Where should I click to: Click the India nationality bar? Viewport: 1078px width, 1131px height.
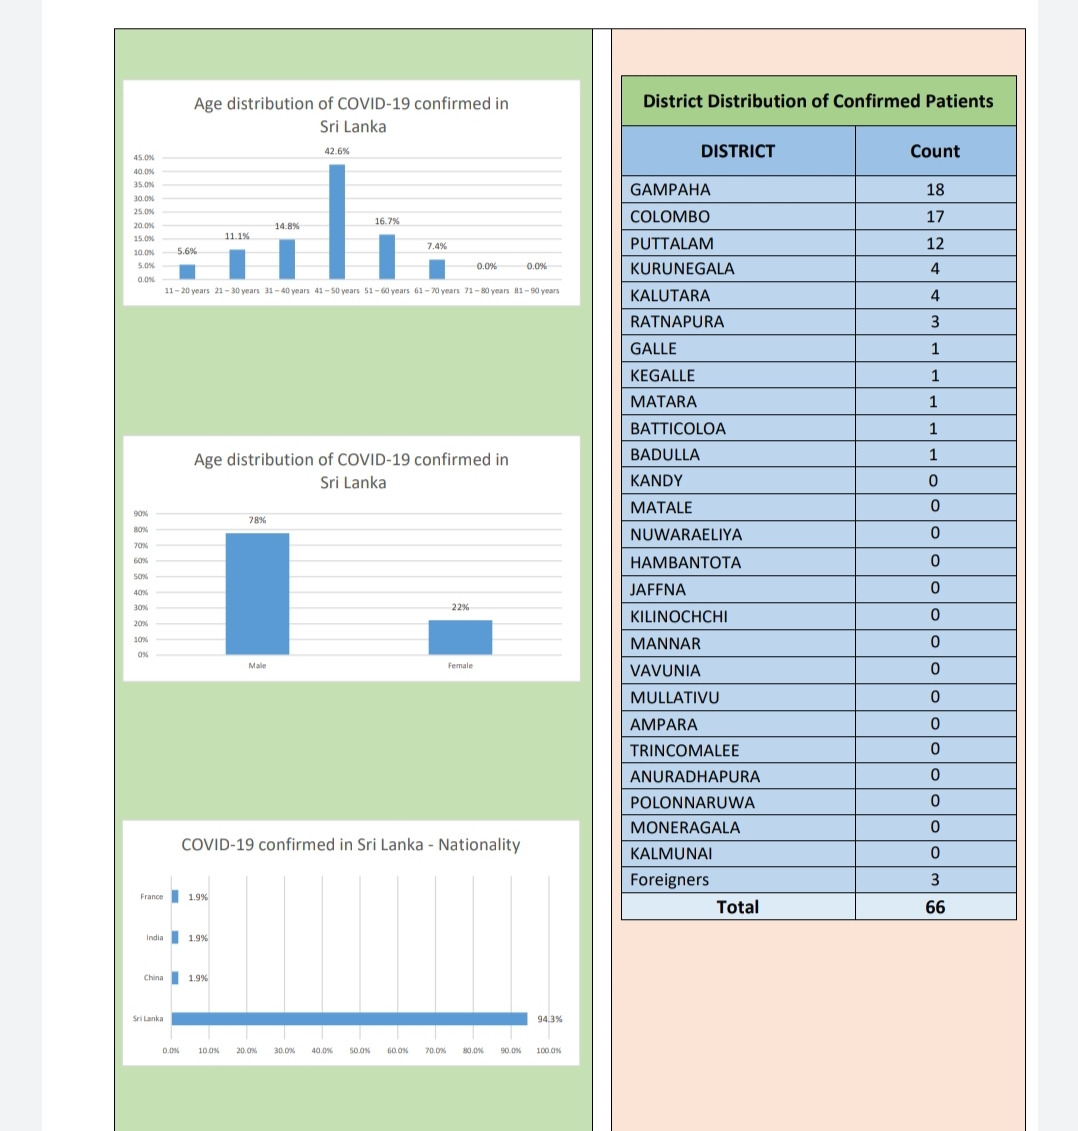175,937
